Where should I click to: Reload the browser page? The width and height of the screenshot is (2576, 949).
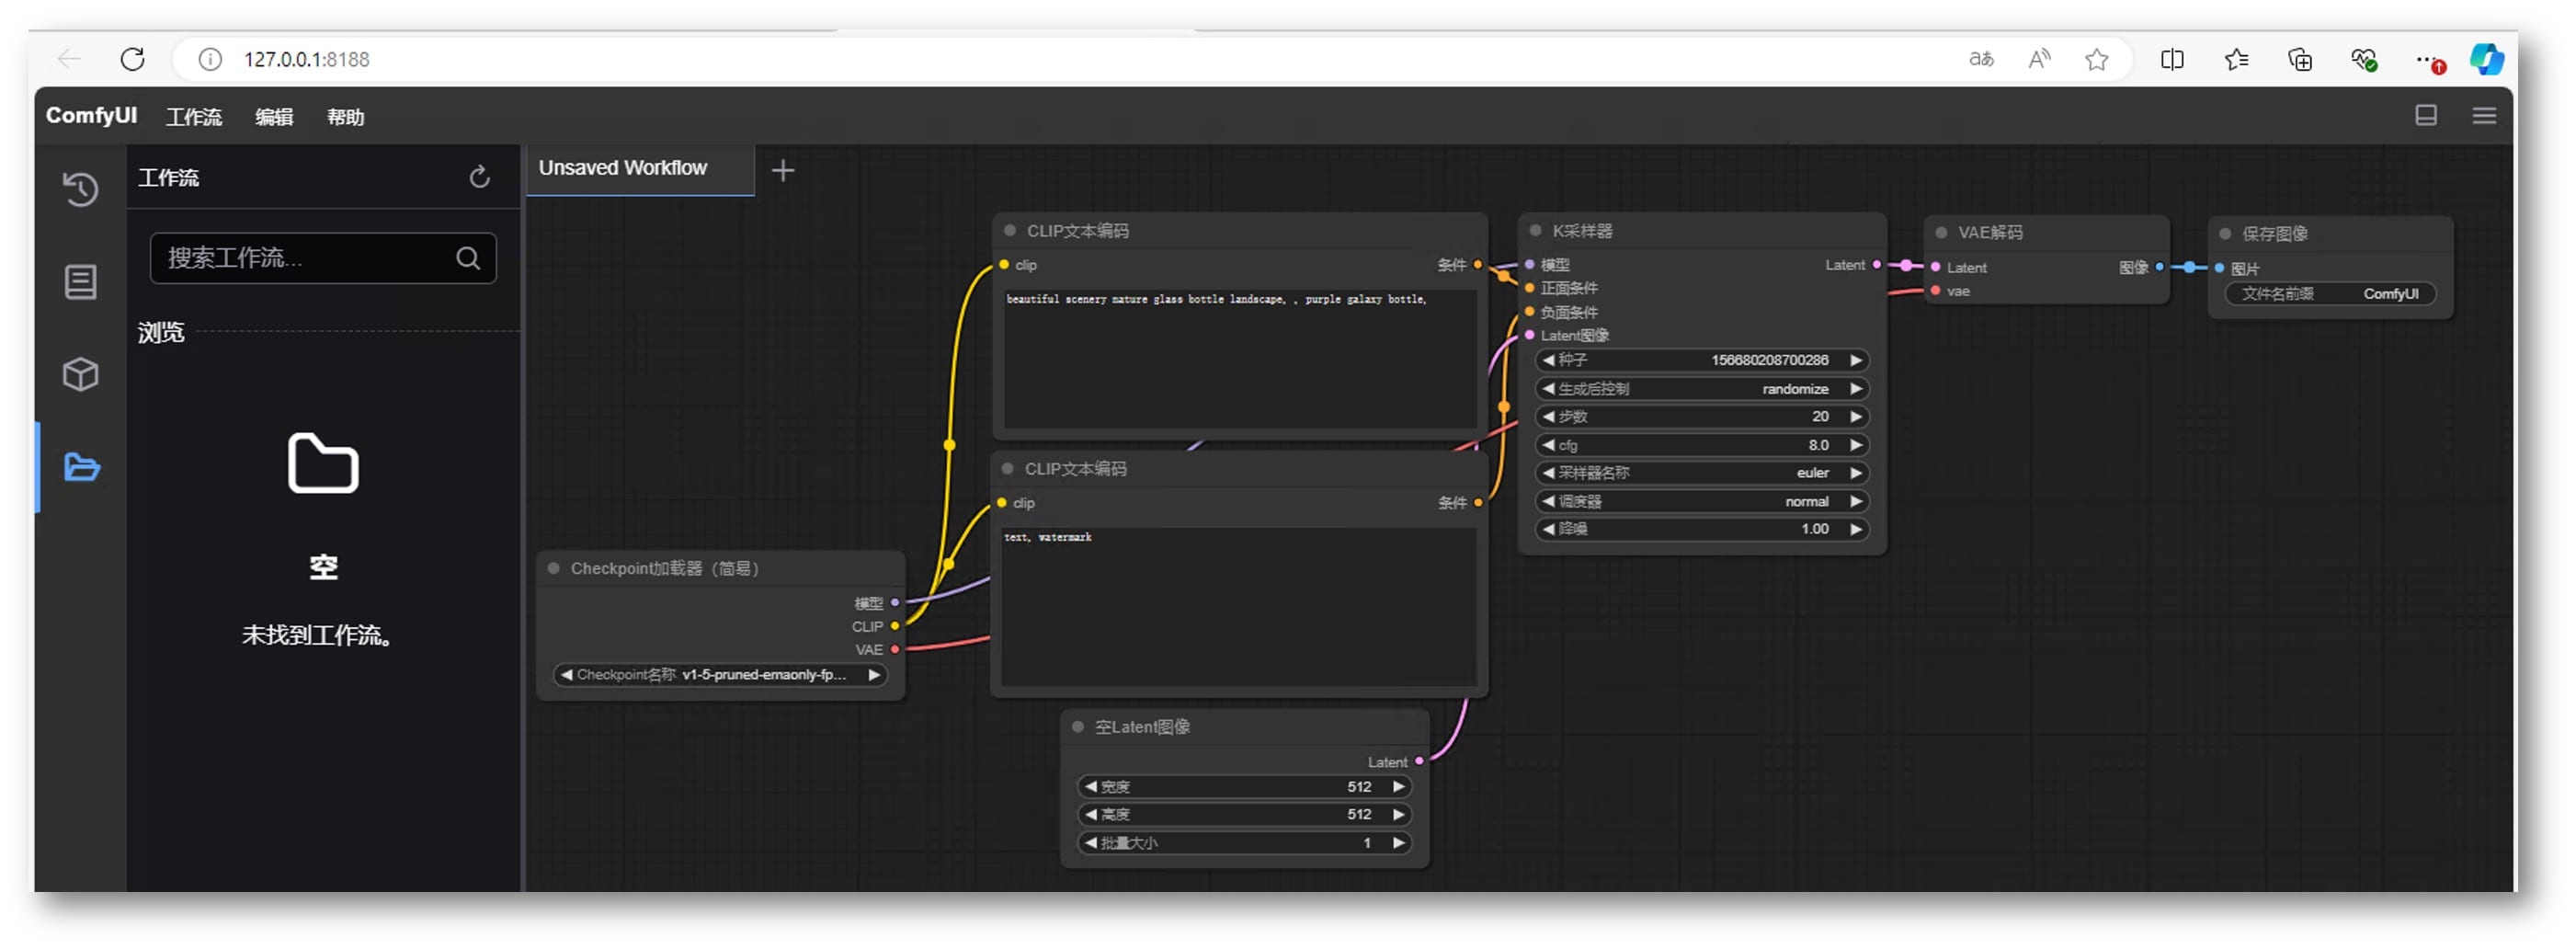tap(132, 59)
